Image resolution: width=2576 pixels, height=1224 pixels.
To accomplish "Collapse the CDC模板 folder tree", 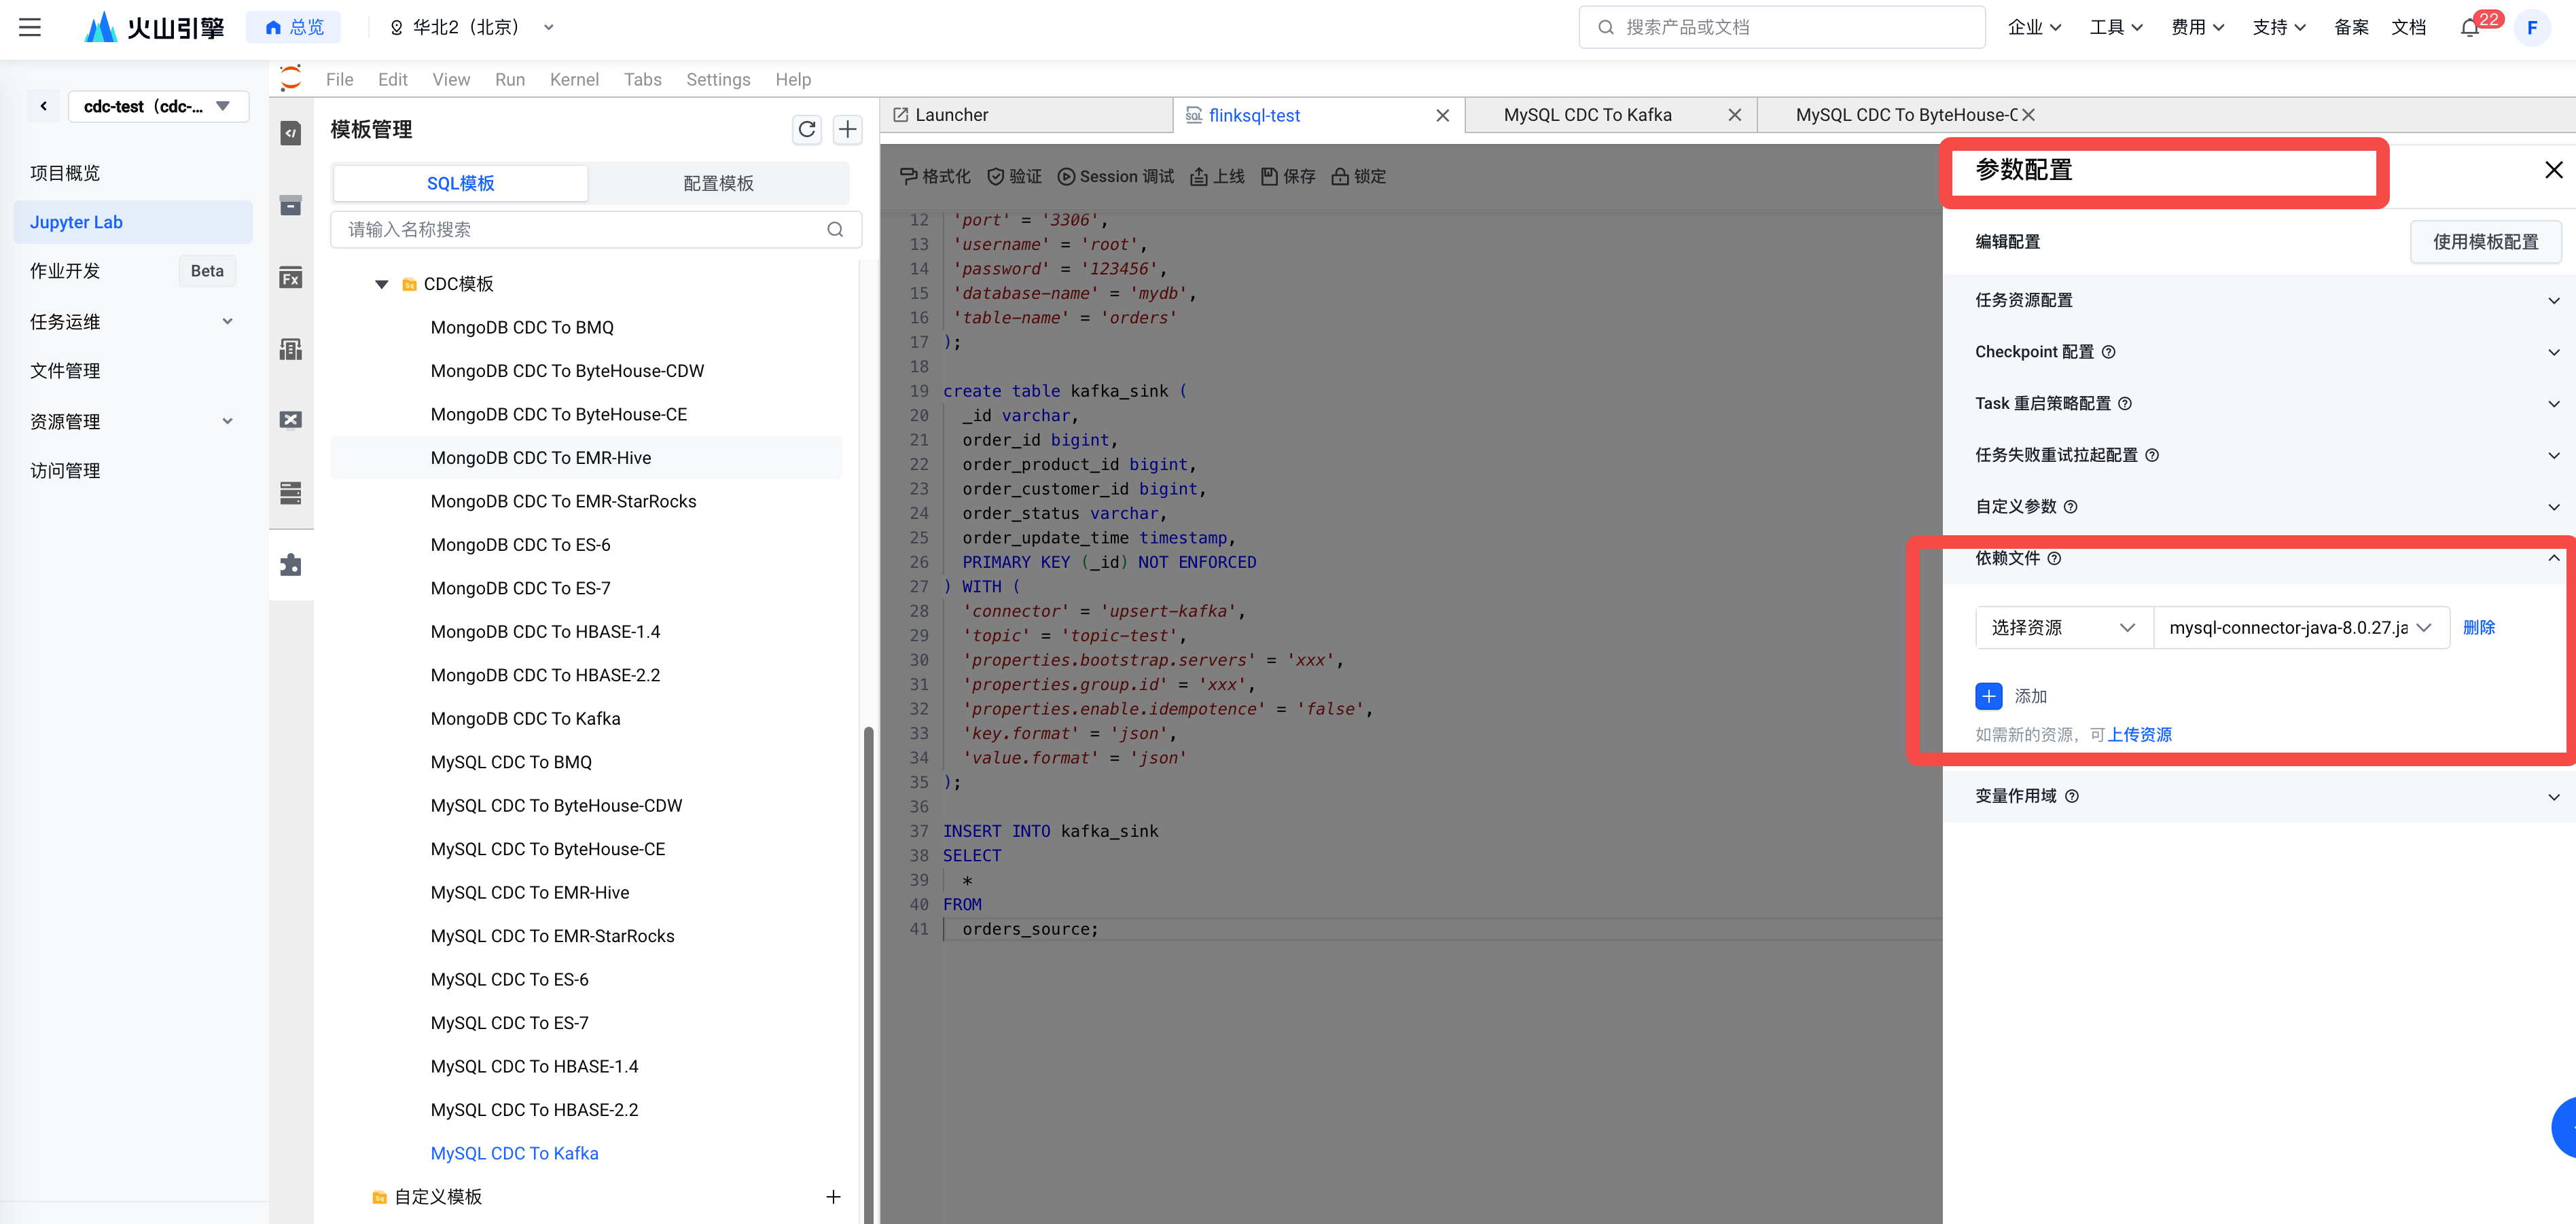I will point(381,284).
